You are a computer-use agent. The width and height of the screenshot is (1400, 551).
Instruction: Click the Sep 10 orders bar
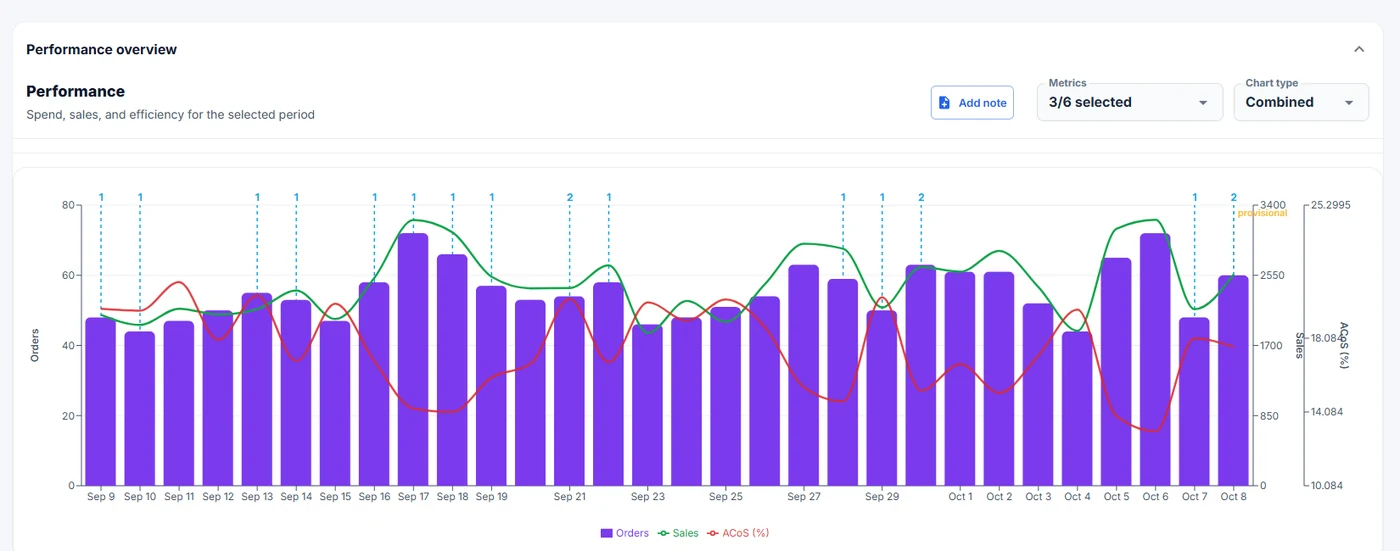(x=140, y=408)
